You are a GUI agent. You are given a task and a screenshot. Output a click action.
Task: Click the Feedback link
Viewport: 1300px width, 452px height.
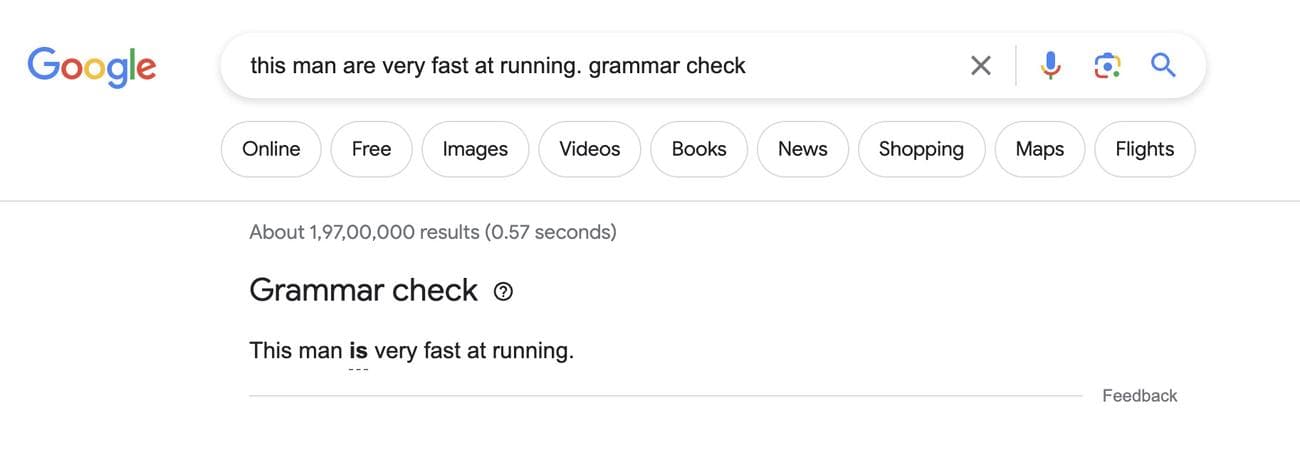1139,396
